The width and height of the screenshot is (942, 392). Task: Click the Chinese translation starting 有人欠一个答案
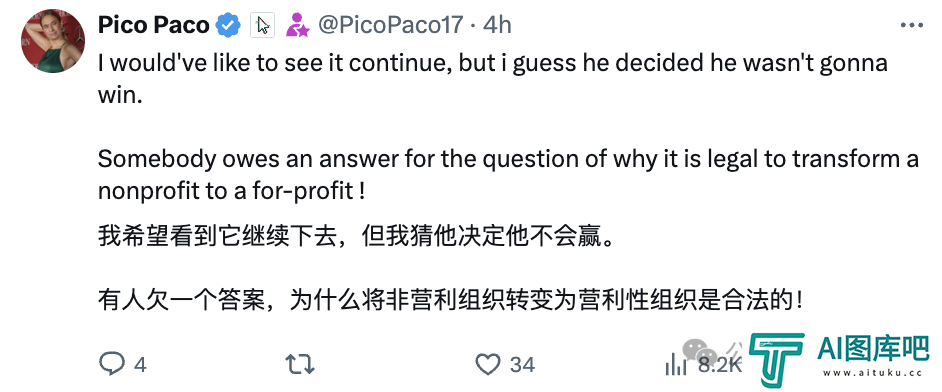(449, 300)
